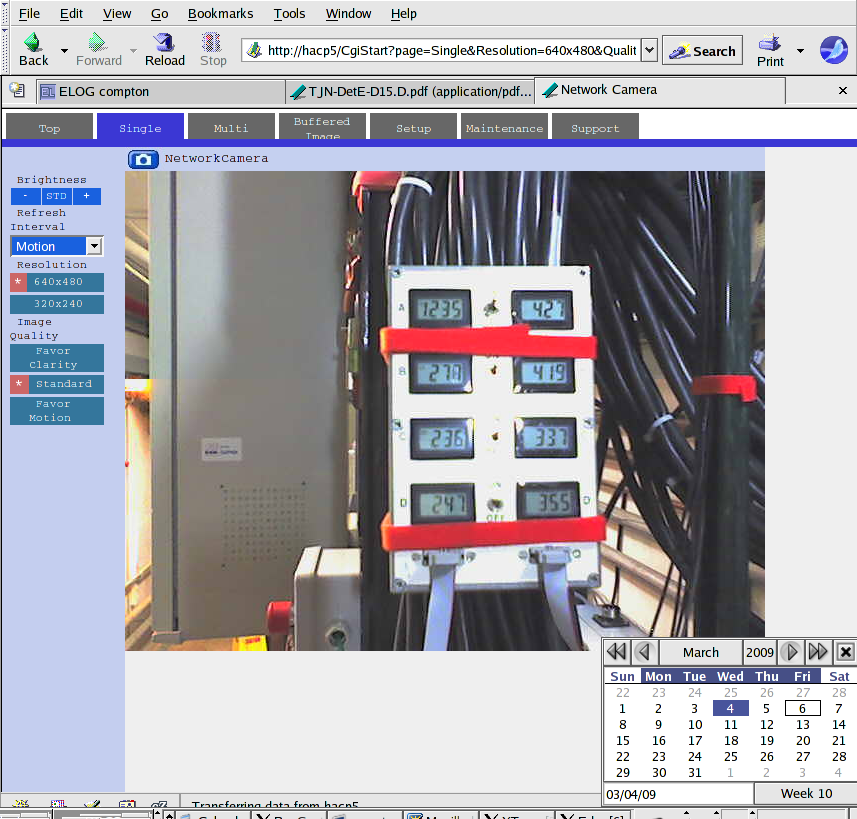Click the Mozilla throbber logo icon
The height and width of the screenshot is (819, 857).
(x=834, y=50)
